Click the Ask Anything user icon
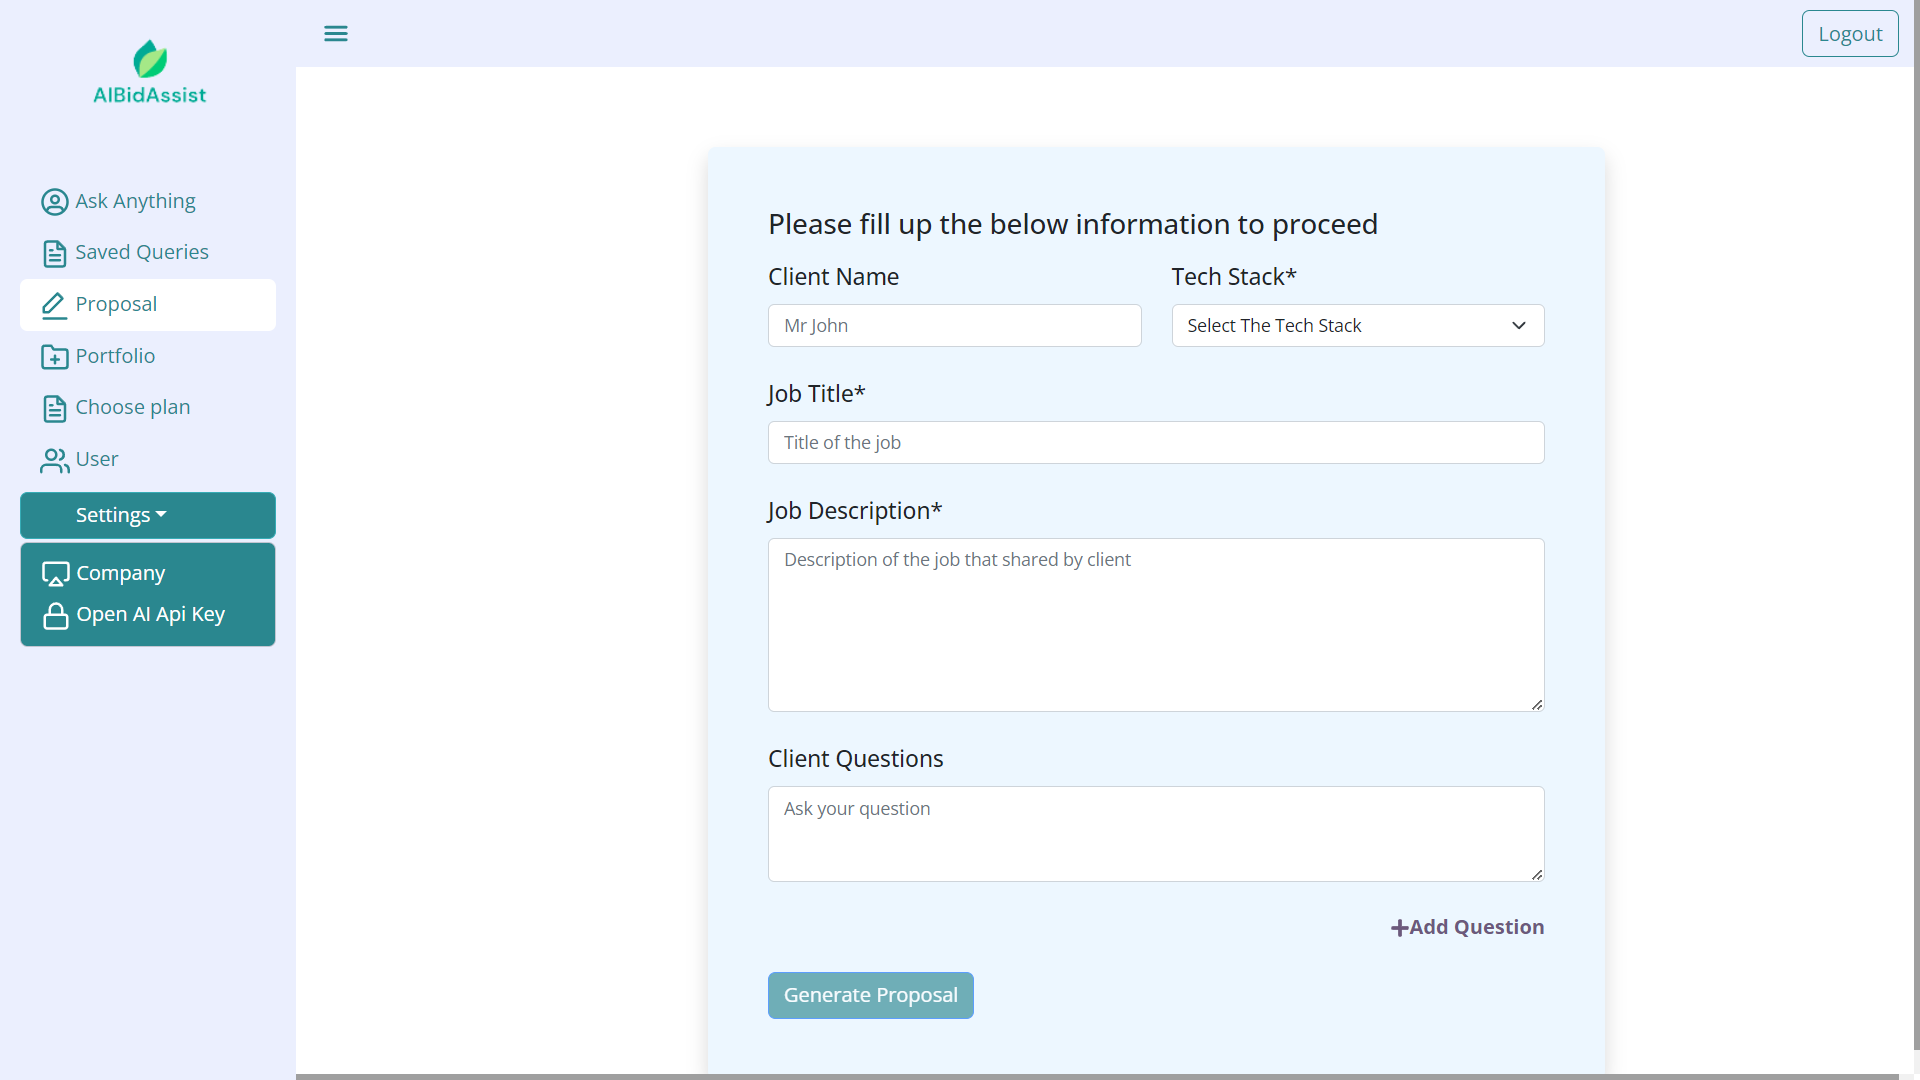The width and height of the screenshot is (1920, 1080). pos(54,202)
